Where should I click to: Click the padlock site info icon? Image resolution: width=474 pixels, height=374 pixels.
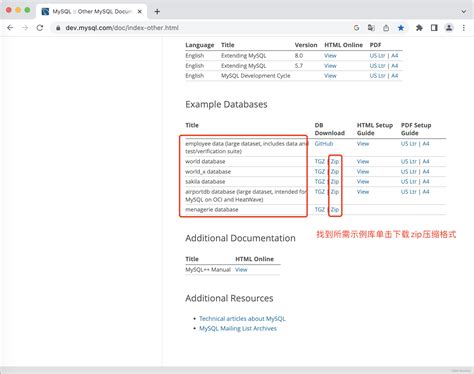click(58, 28)
